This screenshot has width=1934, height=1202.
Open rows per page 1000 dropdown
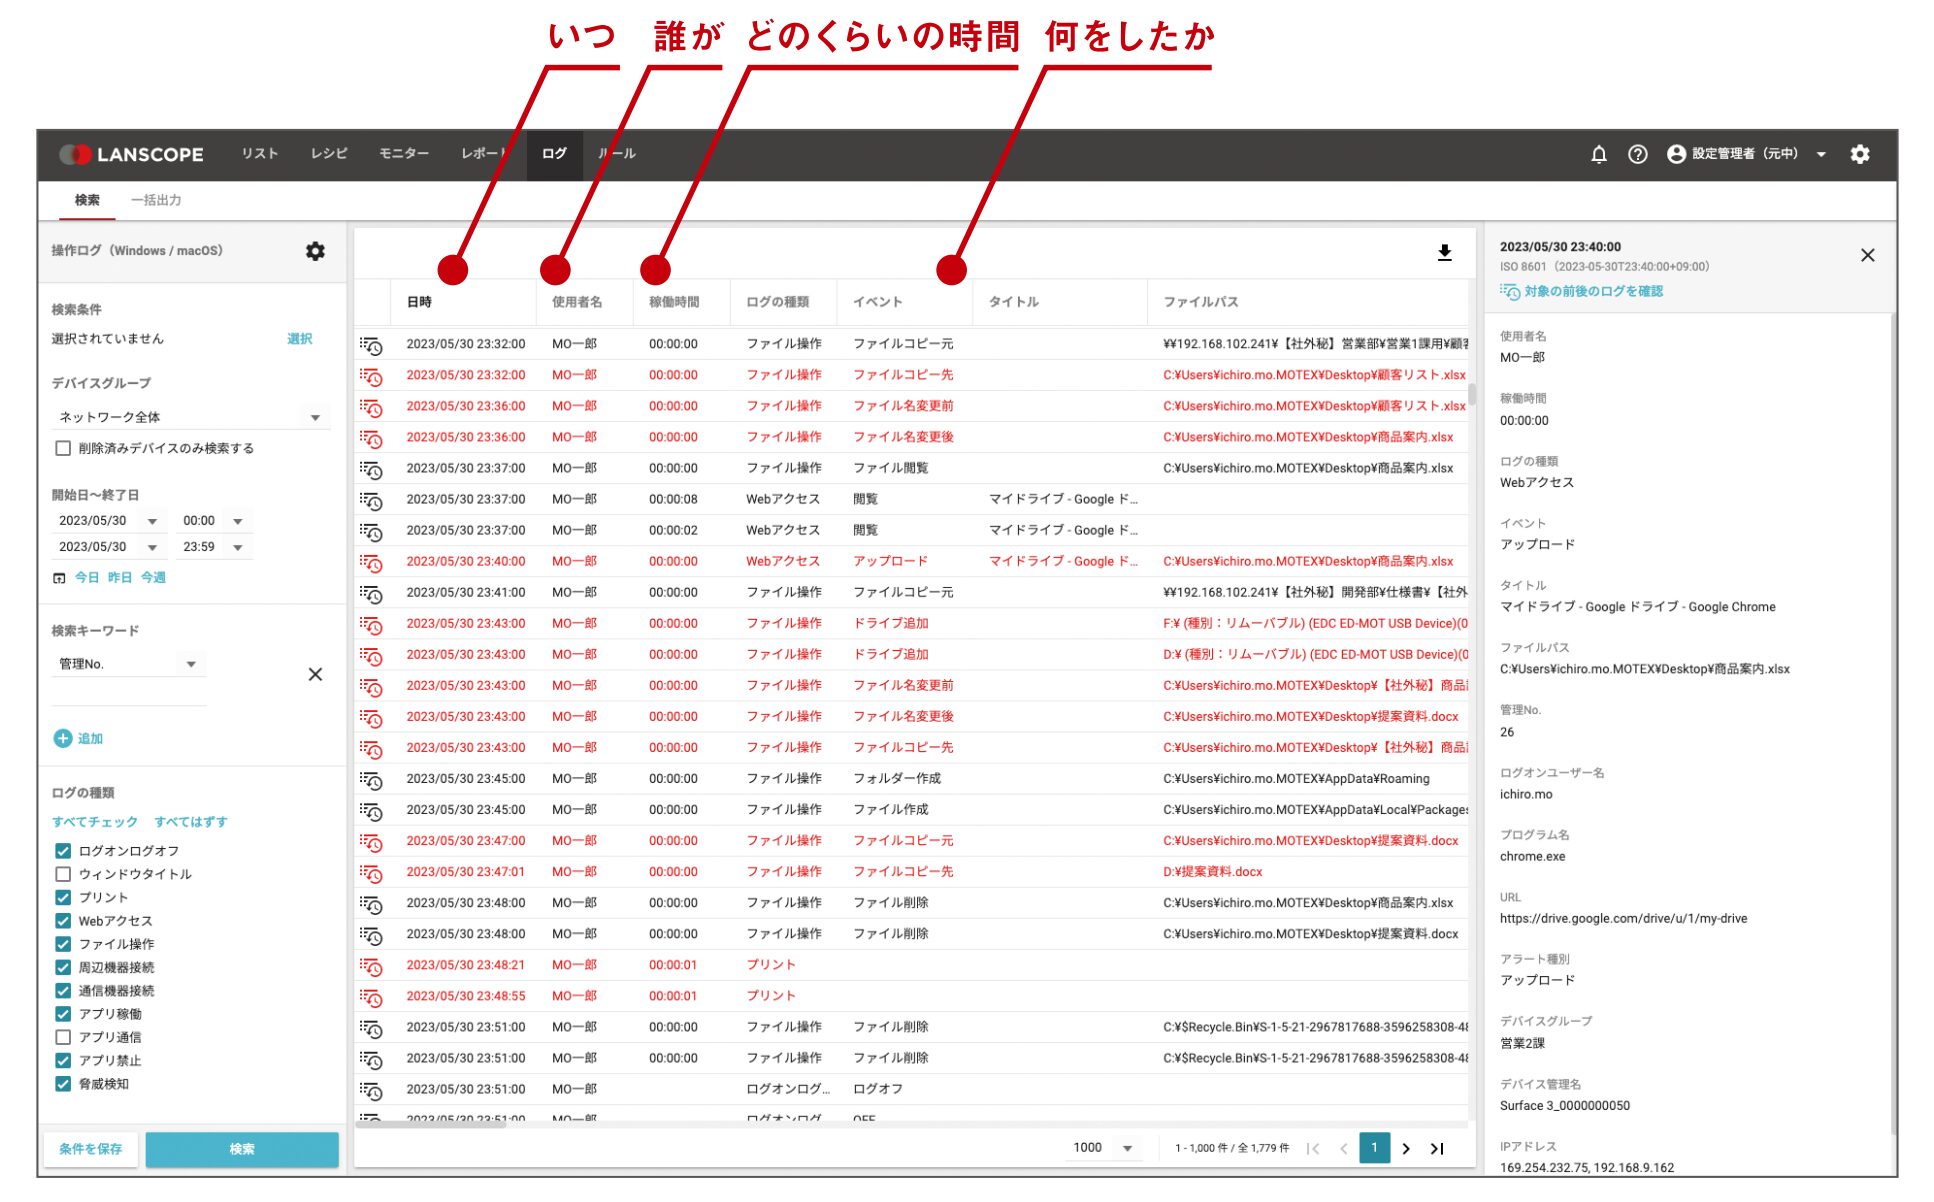pyautogui.click(x=1127, y=1148)
